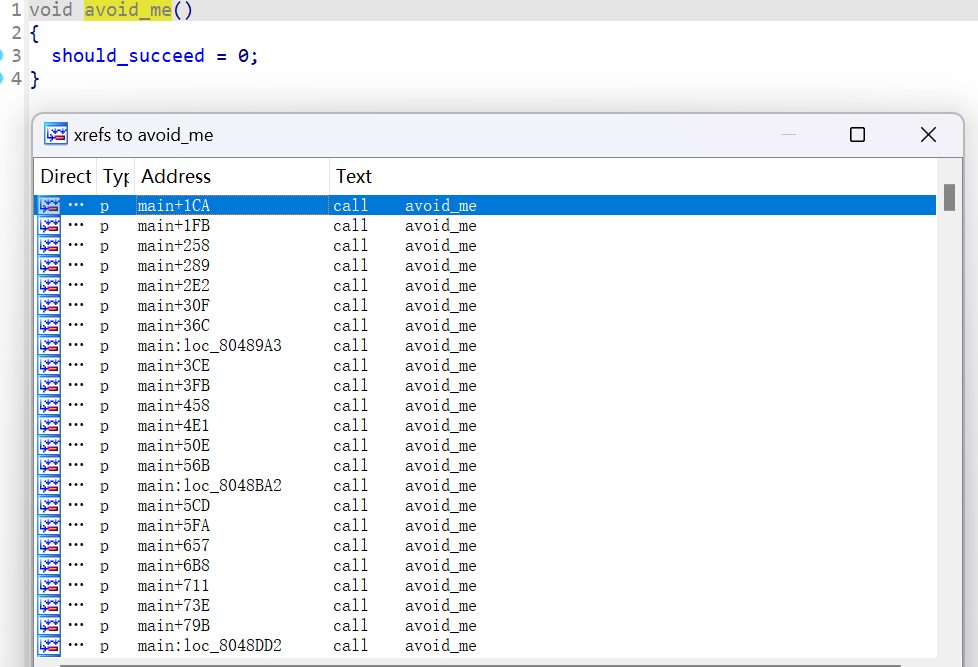Select the main+458 address cell

[232, 405]
